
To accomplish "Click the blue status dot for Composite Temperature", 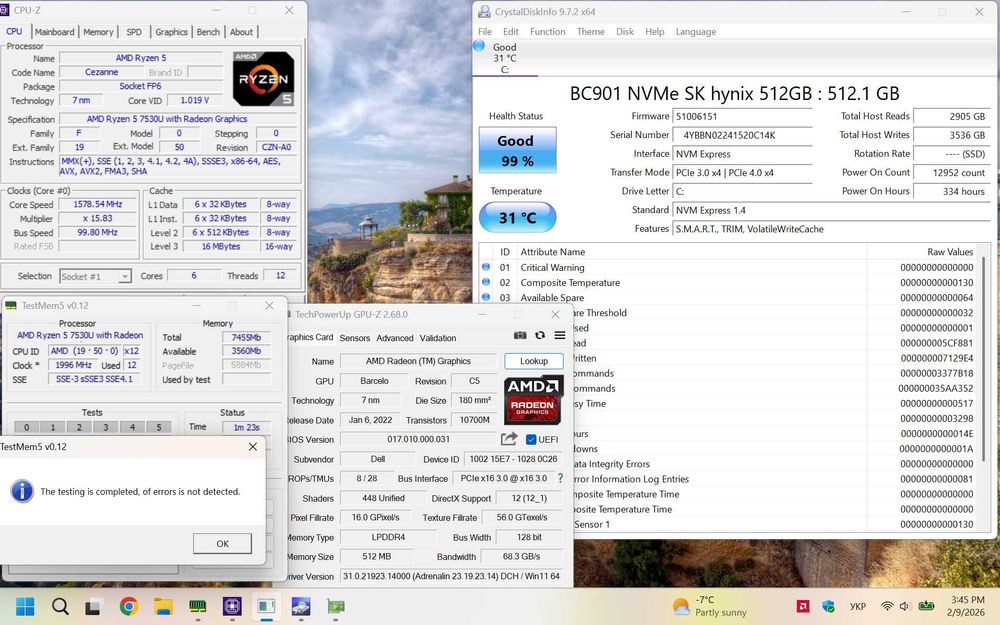I will (x=486, y=282).
